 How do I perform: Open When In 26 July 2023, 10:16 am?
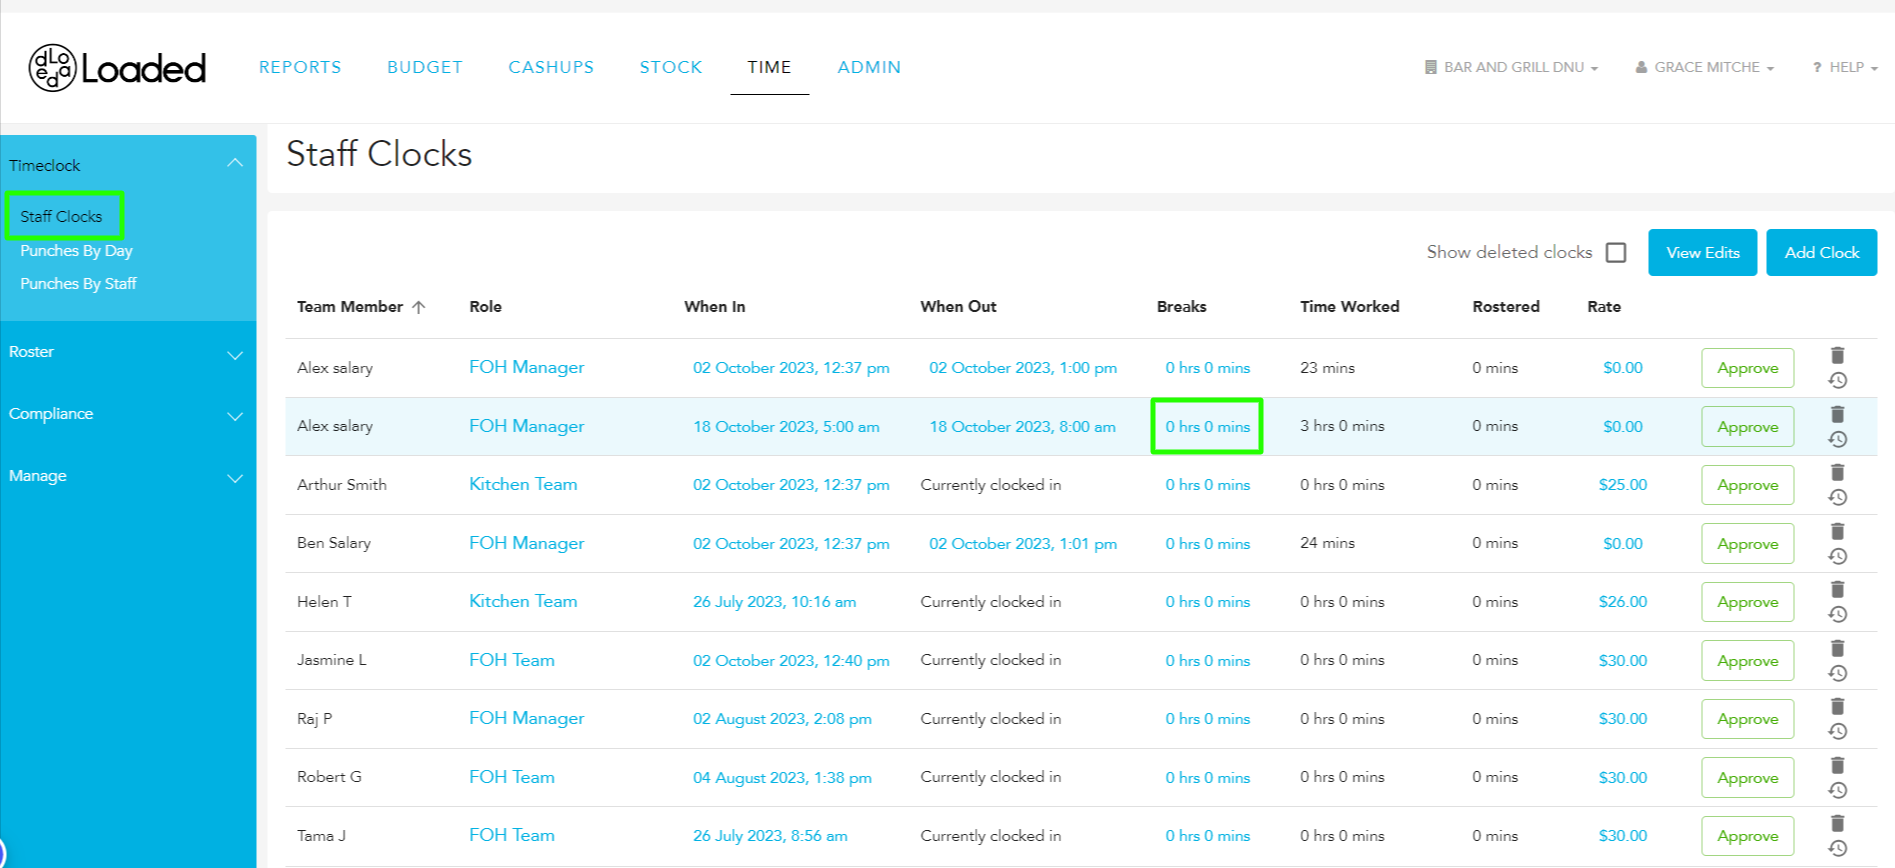(x=774, y=601)
